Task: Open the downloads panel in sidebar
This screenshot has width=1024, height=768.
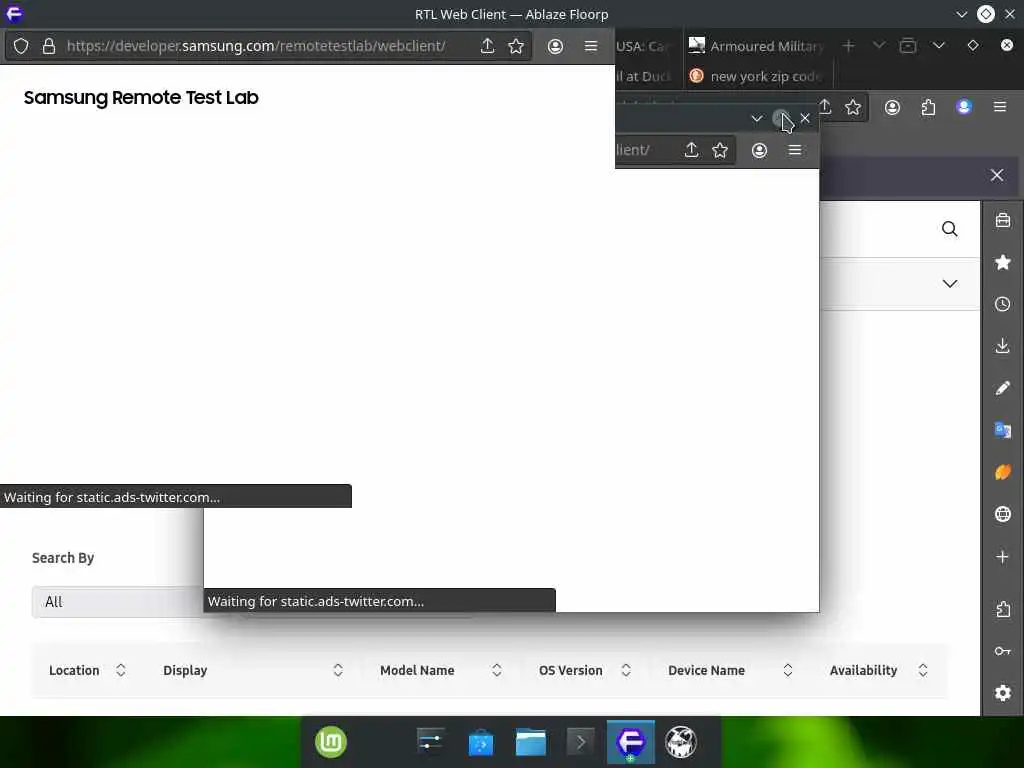Action: (x=1002, y=346)
